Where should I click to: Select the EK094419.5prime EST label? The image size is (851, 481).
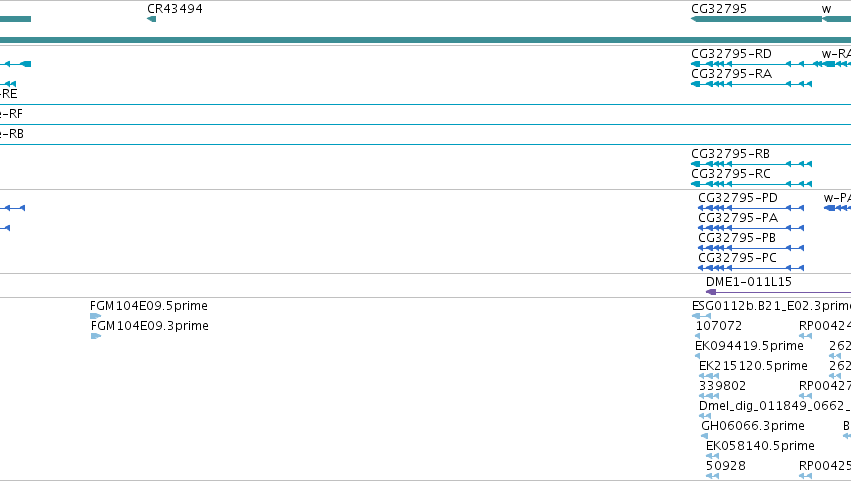(x=749, y=346)
